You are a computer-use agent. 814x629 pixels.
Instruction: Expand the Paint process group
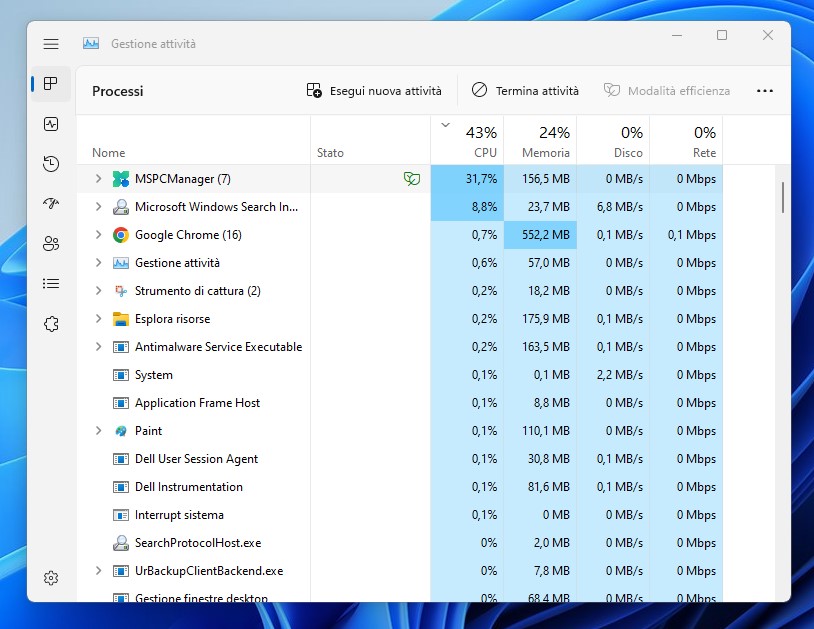coord(98,431)
